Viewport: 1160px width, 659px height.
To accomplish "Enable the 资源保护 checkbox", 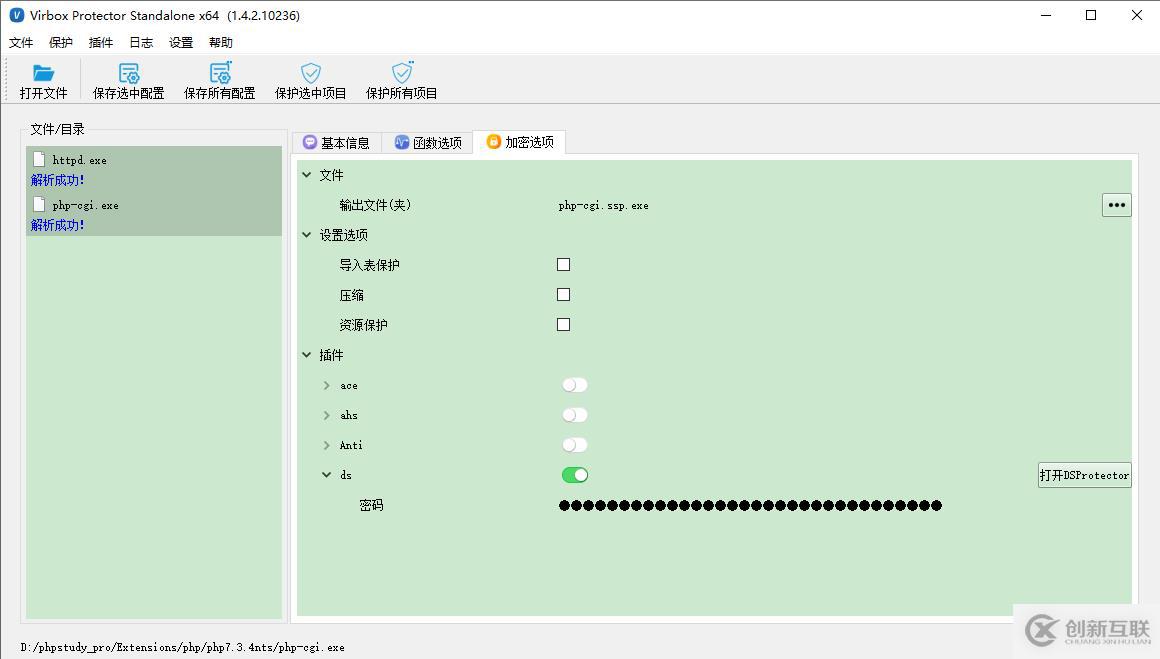I will pyautogui.click(x=564, y=325).
